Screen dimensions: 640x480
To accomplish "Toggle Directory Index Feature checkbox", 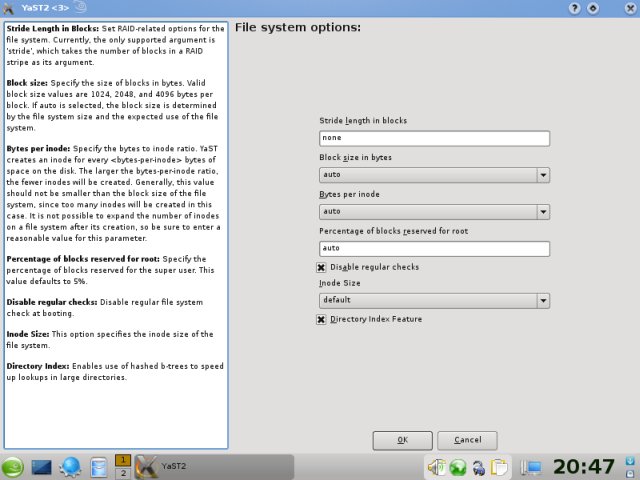I will click(x=321, y=319).
